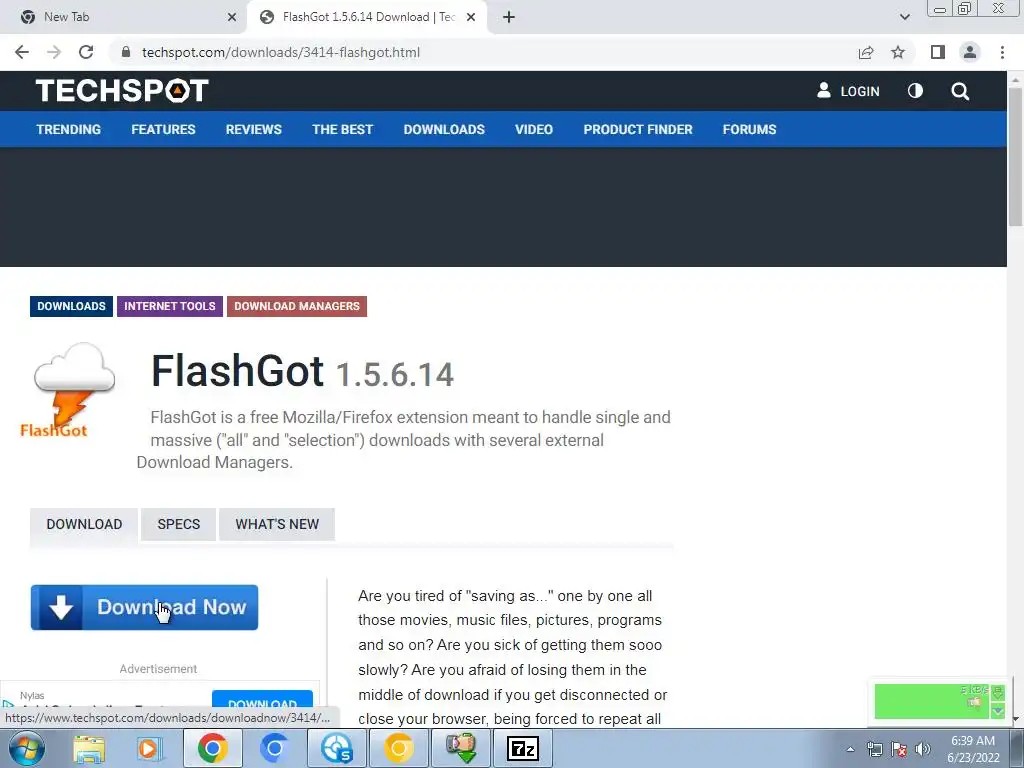This screenshot has width=1024, height=768.
Task: Open Windows Explorer from taskbar
Action: [x=89, y=748]
